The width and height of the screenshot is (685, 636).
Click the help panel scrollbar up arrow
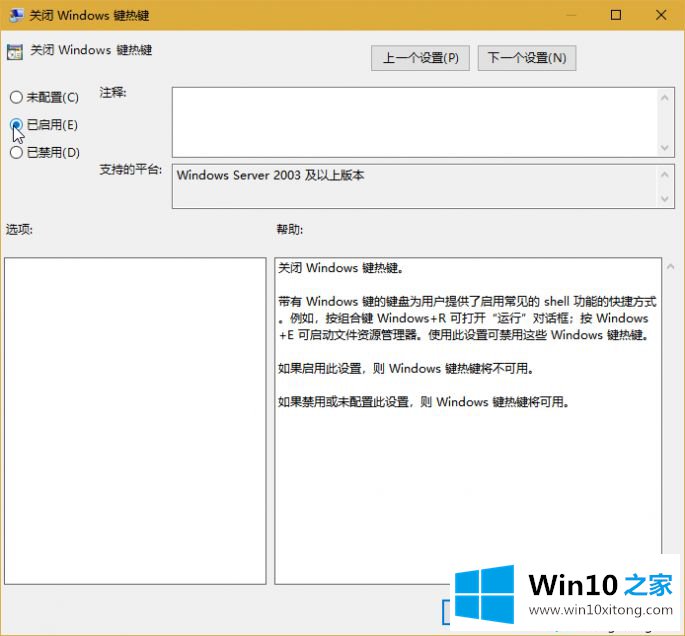pos(671,266)
